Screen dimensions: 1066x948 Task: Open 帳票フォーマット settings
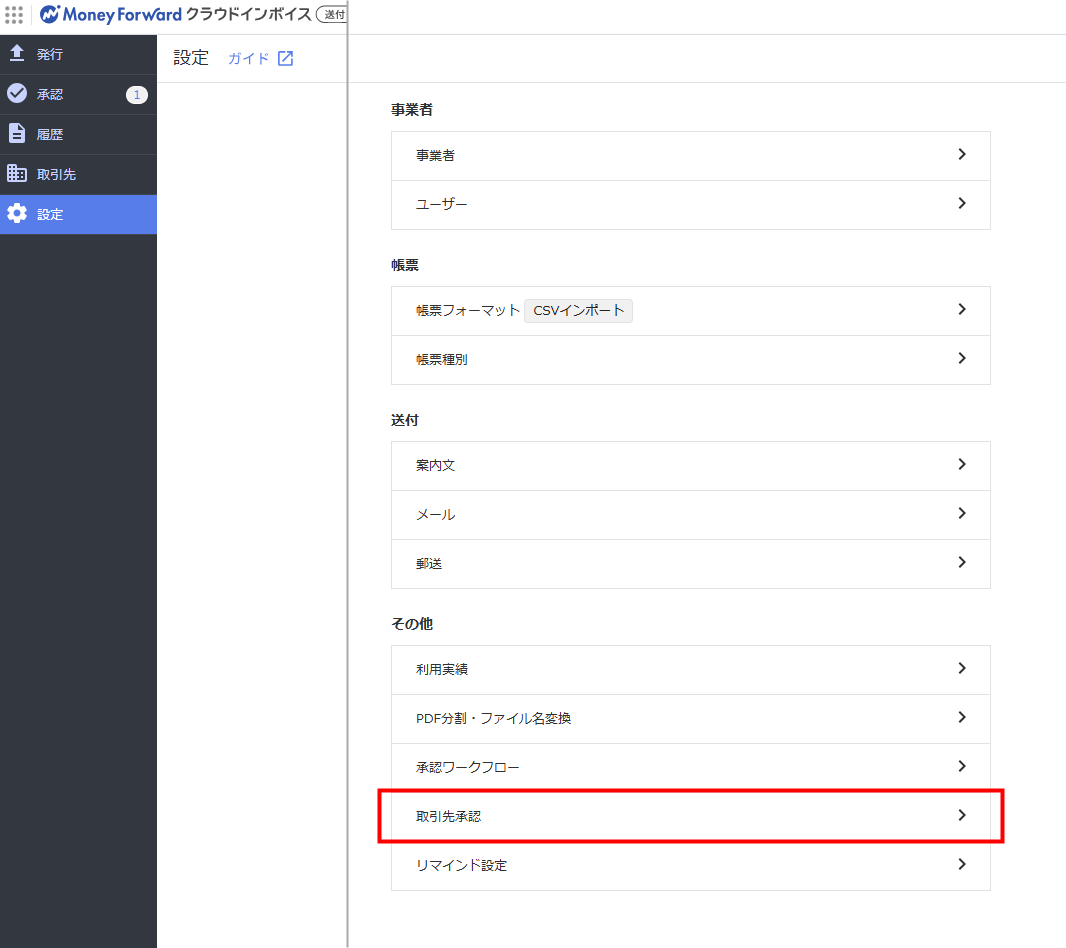(x=468, y=311)
